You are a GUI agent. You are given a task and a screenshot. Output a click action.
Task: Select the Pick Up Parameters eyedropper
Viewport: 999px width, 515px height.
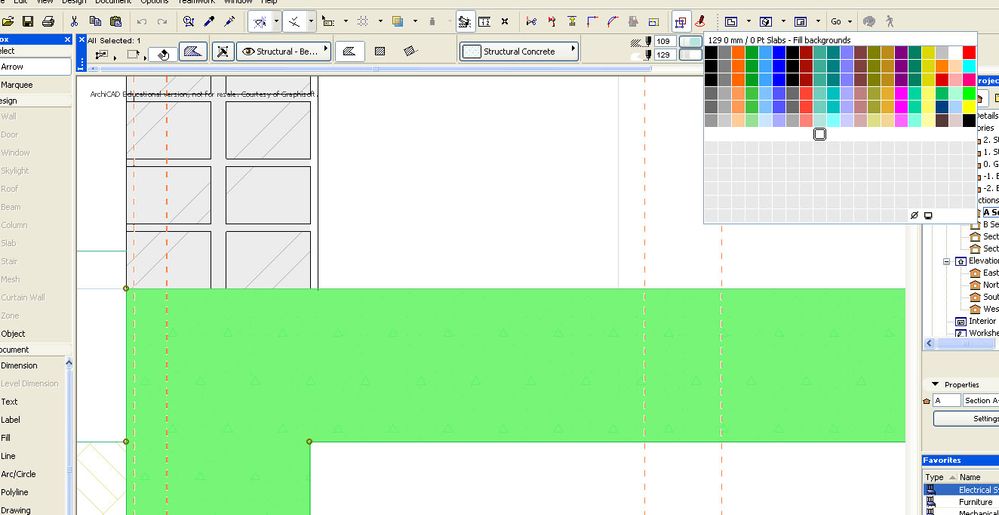click(x=209, y=22)
